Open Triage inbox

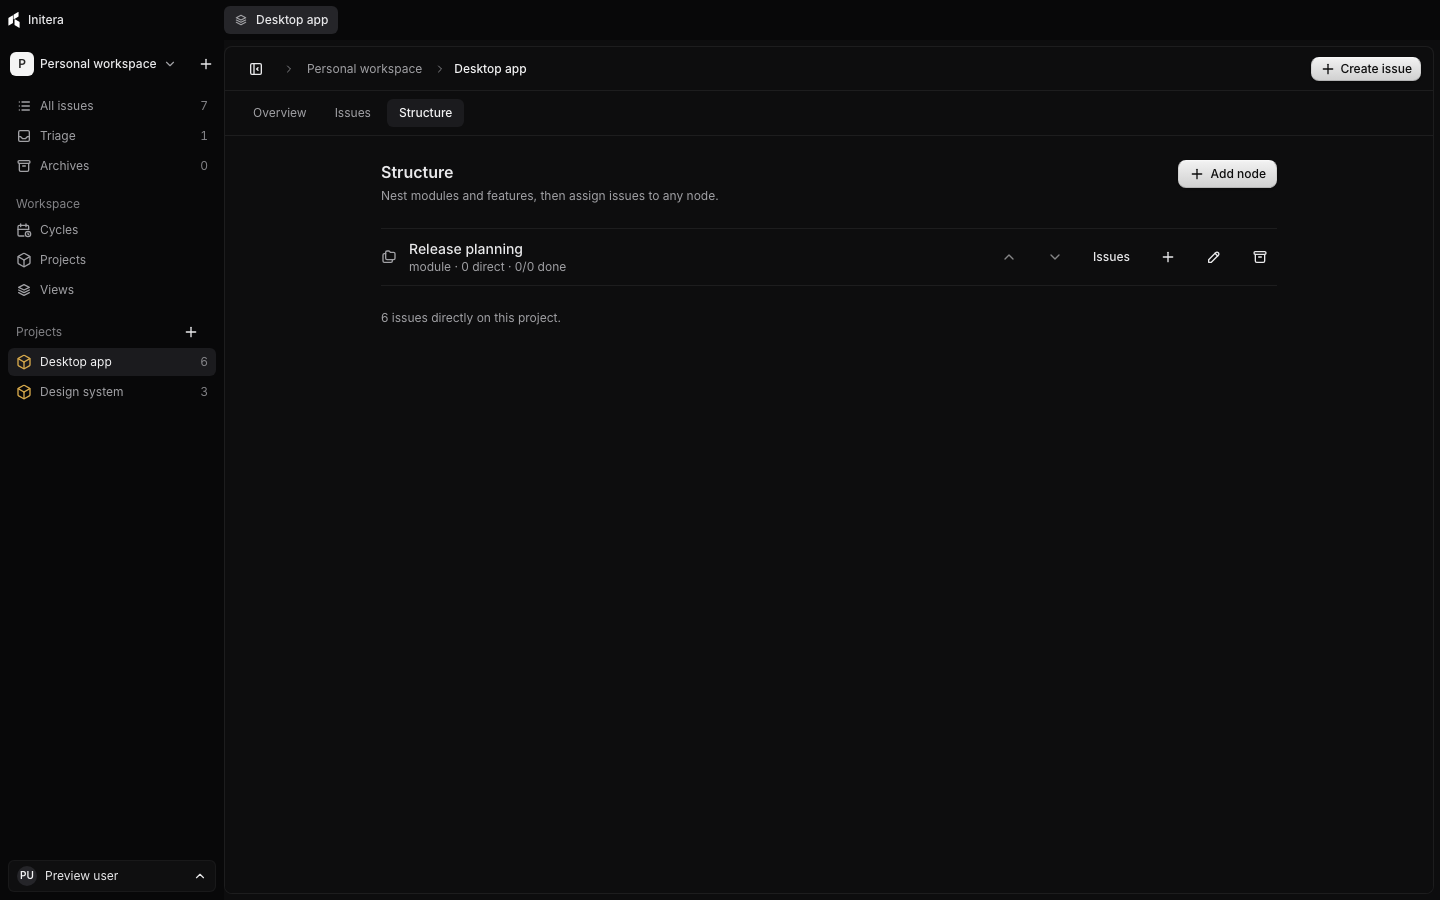click(112, 136)
